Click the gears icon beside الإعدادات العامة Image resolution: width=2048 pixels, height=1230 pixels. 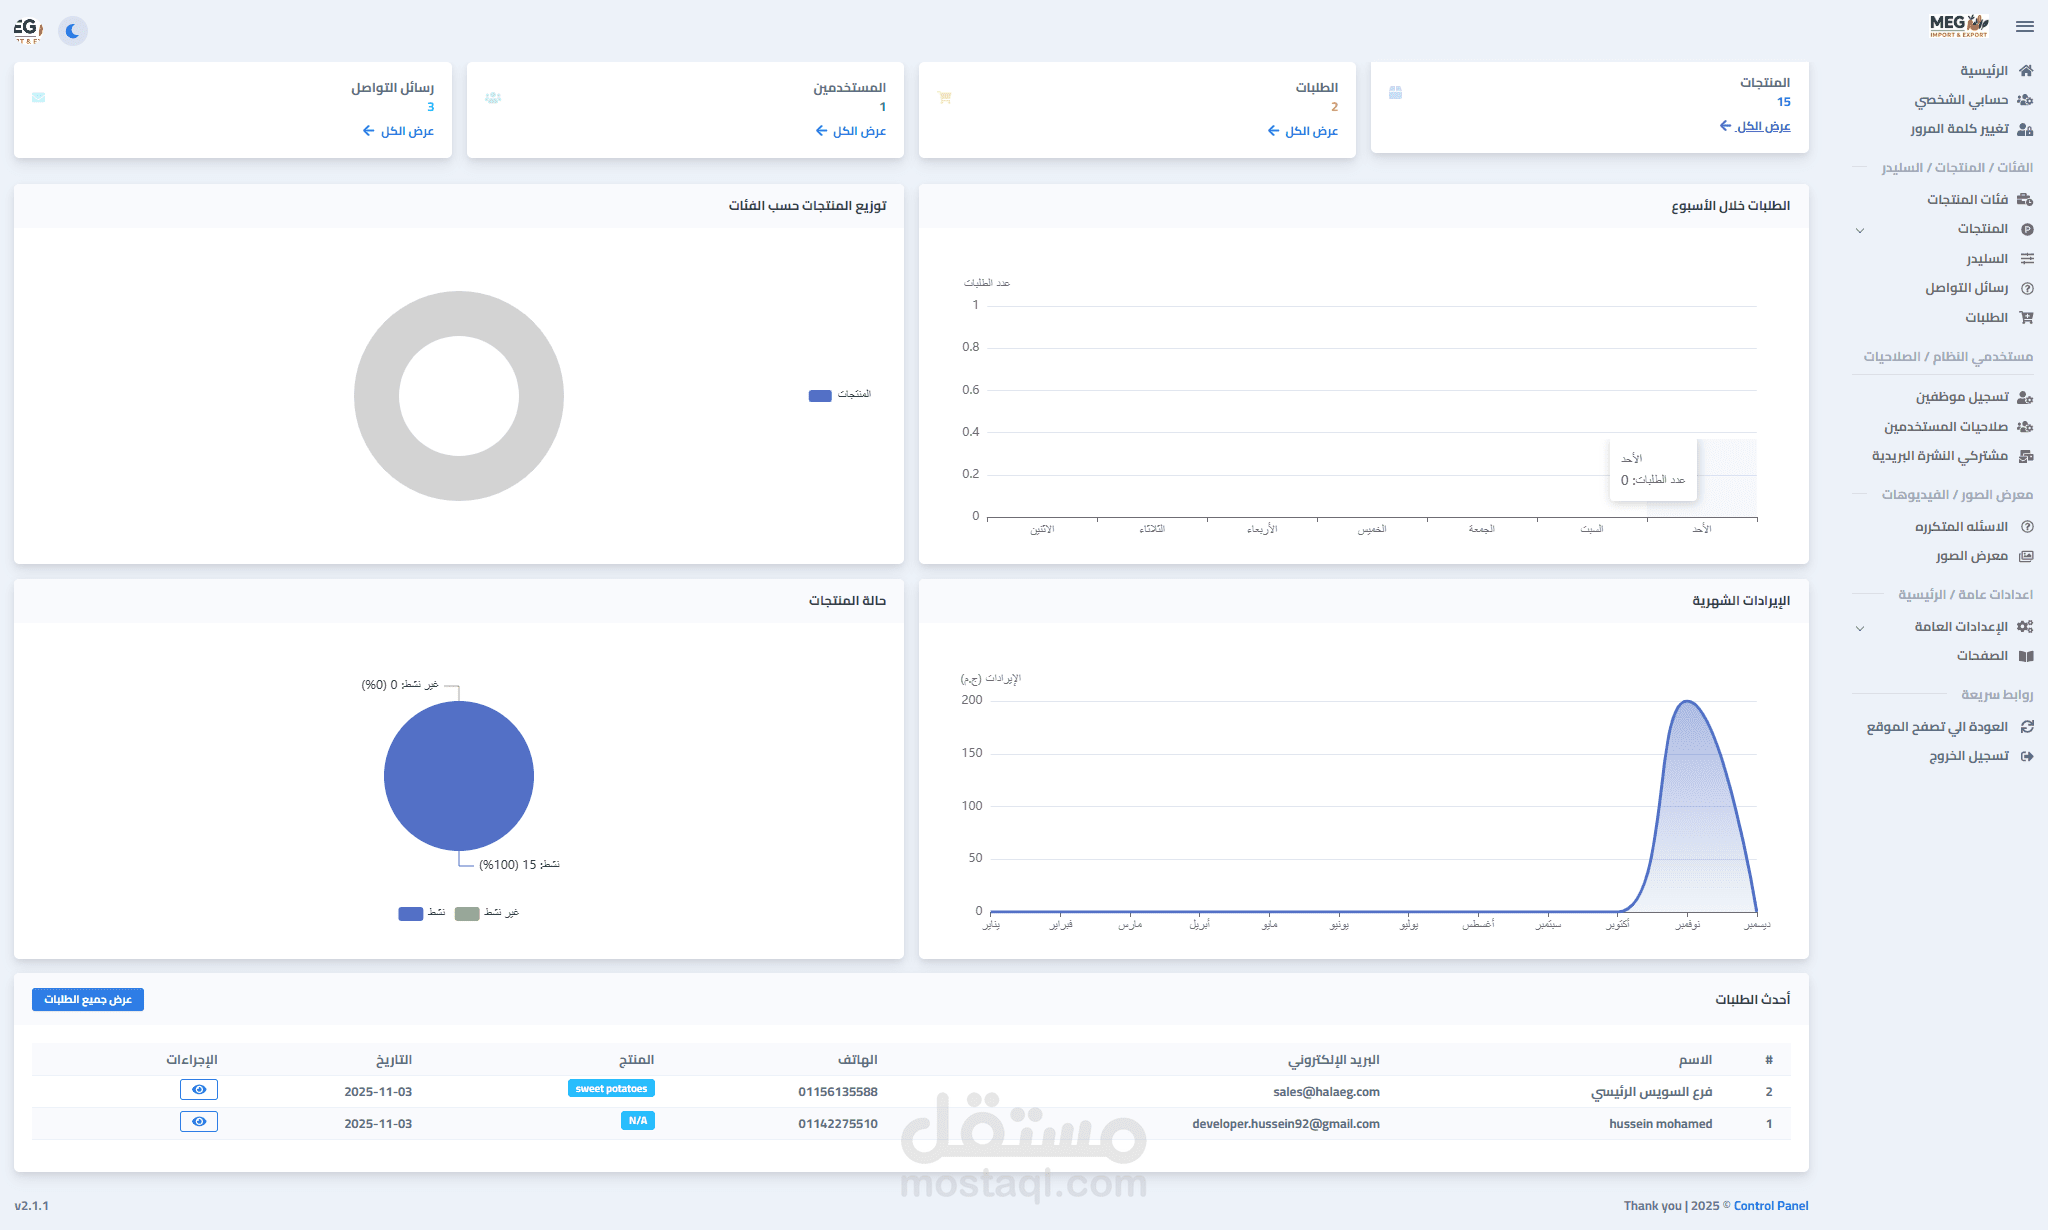(x=2025, y=627)
